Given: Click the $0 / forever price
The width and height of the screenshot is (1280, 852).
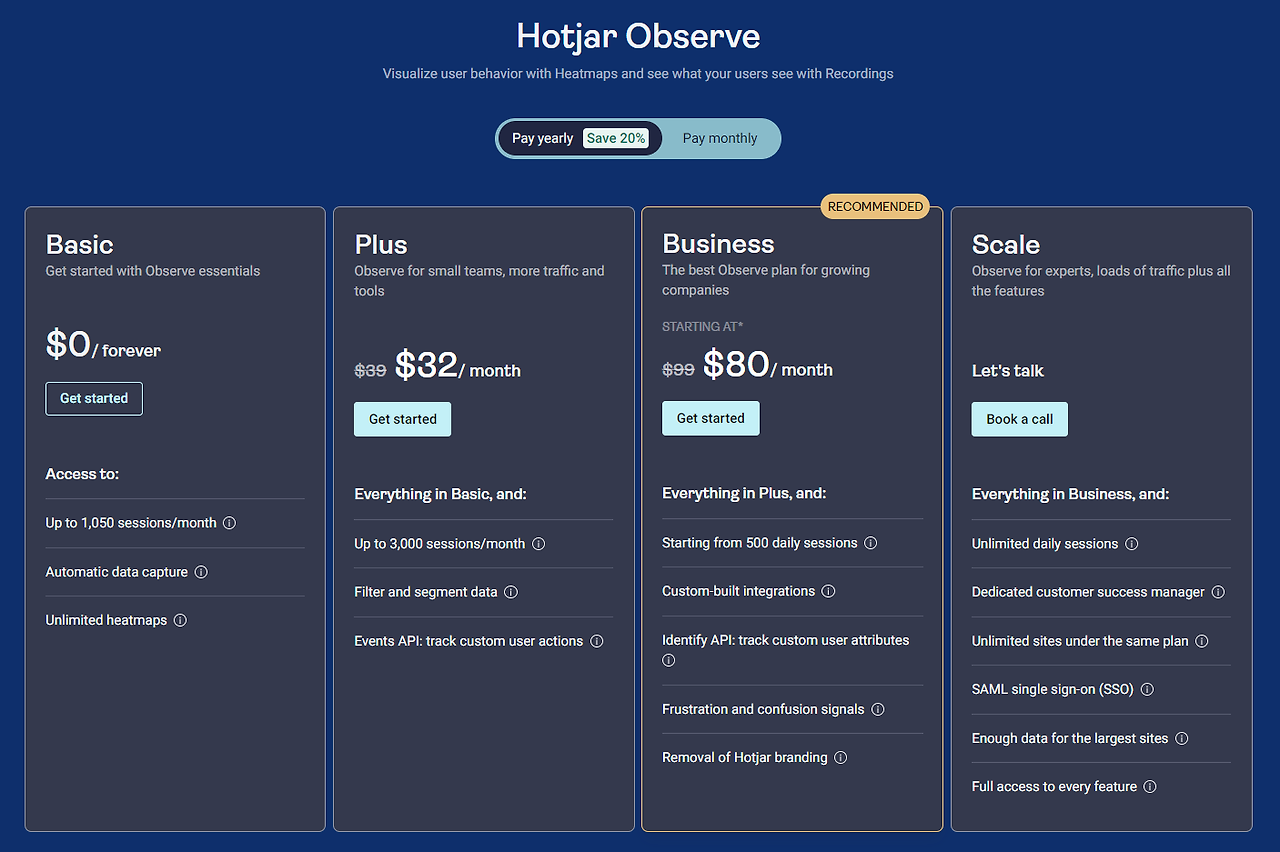Looking at the screenshot, I should click(103, 344).
